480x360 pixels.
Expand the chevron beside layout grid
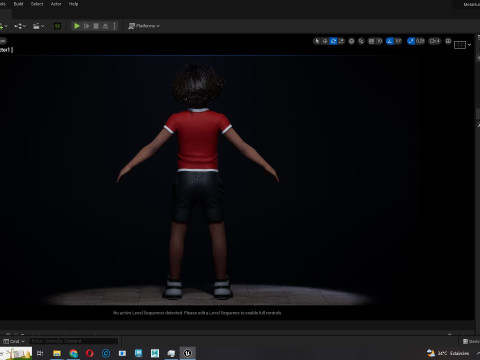click(x=469, y=45)
